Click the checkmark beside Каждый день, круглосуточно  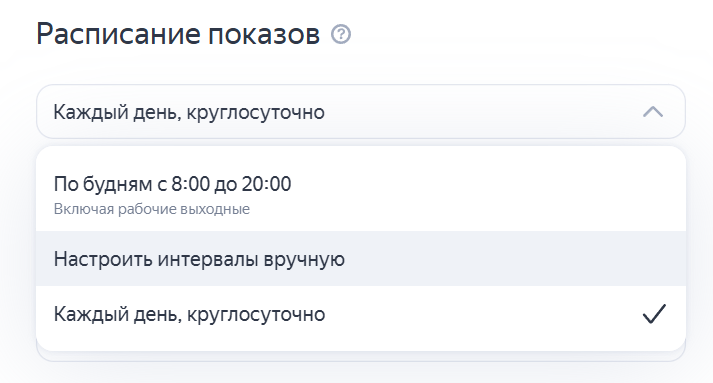[654, 314]
